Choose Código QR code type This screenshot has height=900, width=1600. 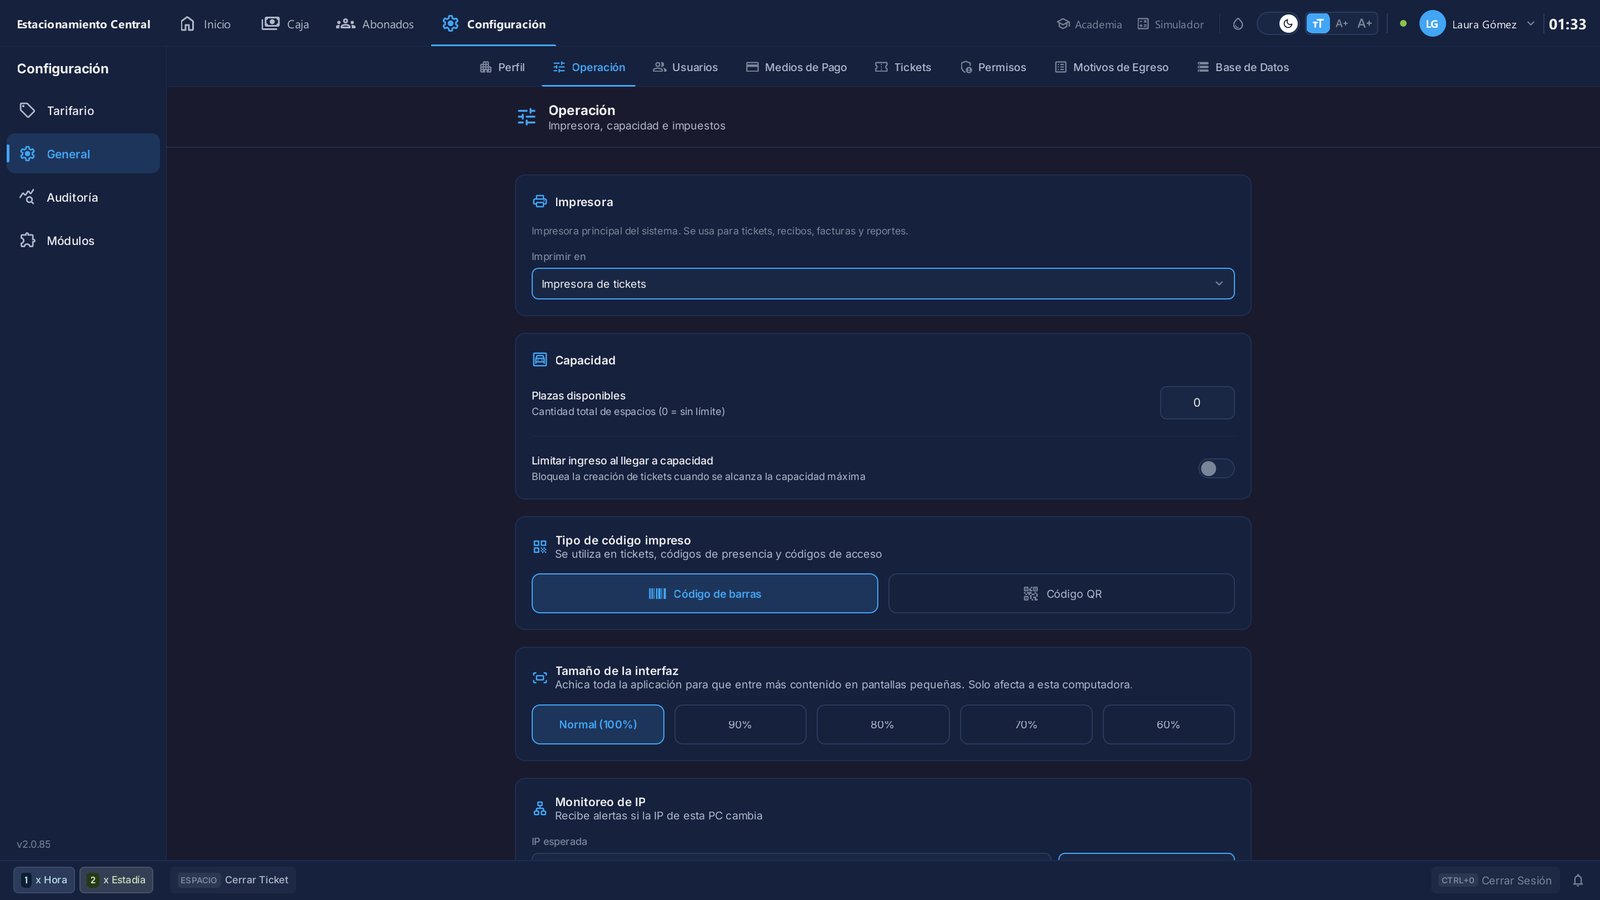click(x=1061, y=594)
